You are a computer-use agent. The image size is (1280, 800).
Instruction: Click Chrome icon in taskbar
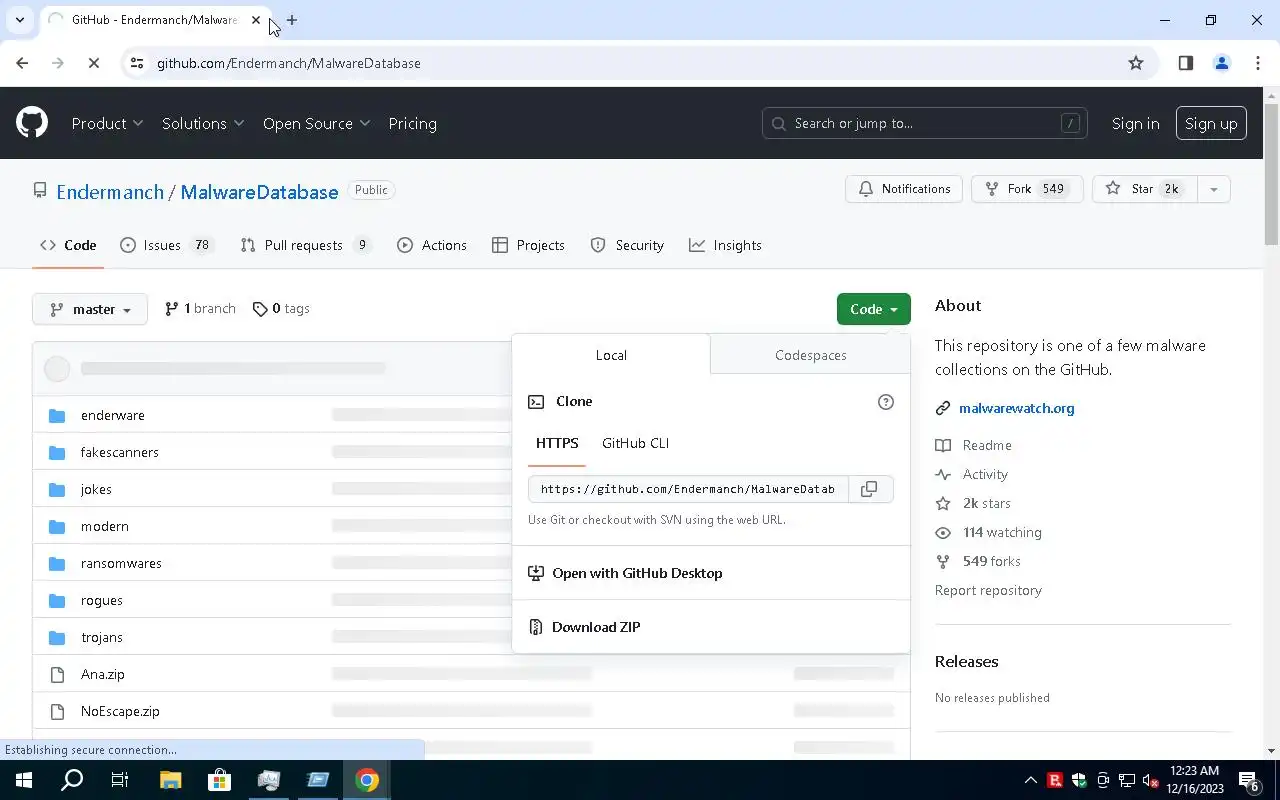(x=367, y=780)
